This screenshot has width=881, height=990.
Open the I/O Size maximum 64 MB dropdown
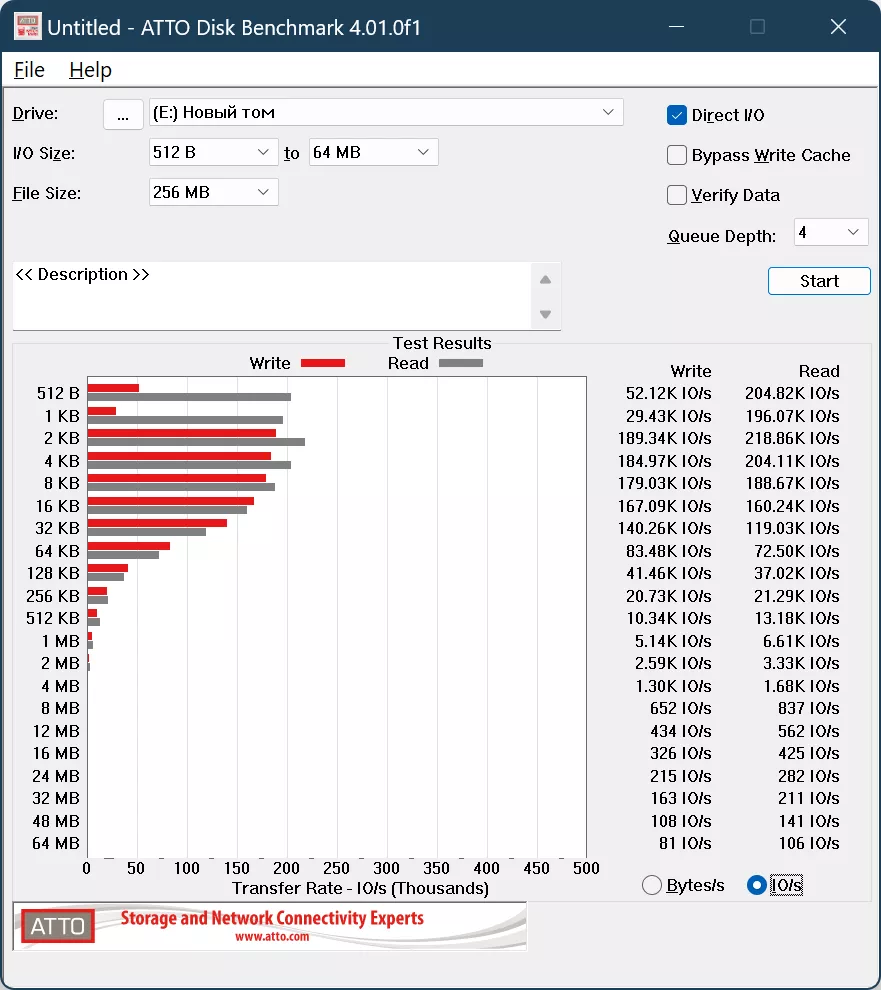(373, 152)
